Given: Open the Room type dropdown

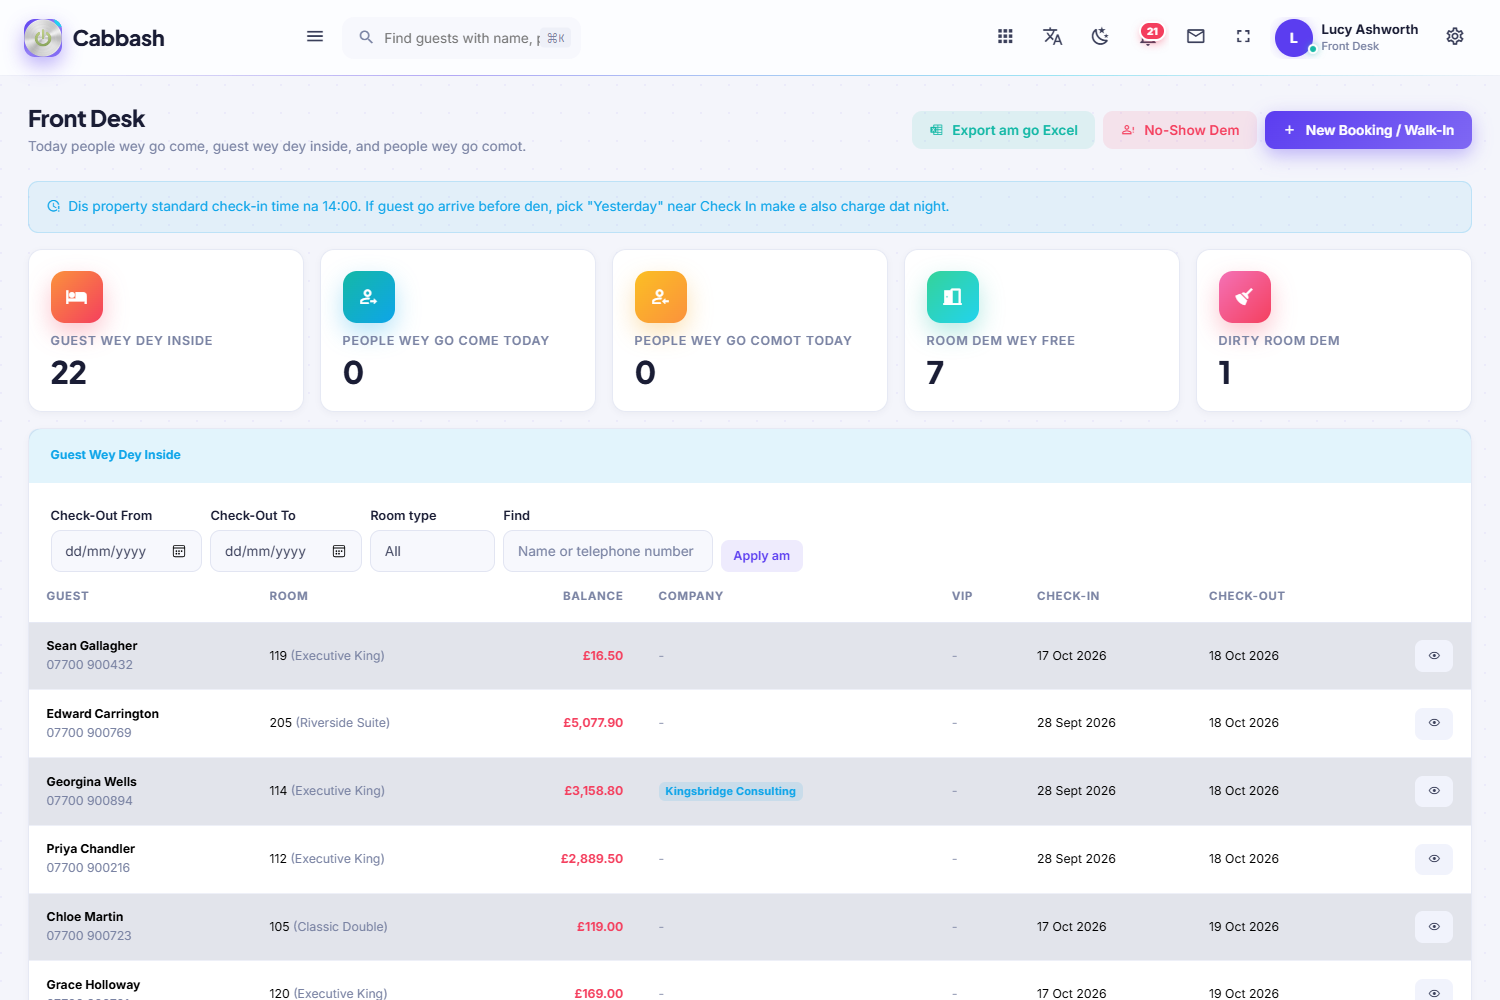Looking at the screenshot, I should point(432,551).
